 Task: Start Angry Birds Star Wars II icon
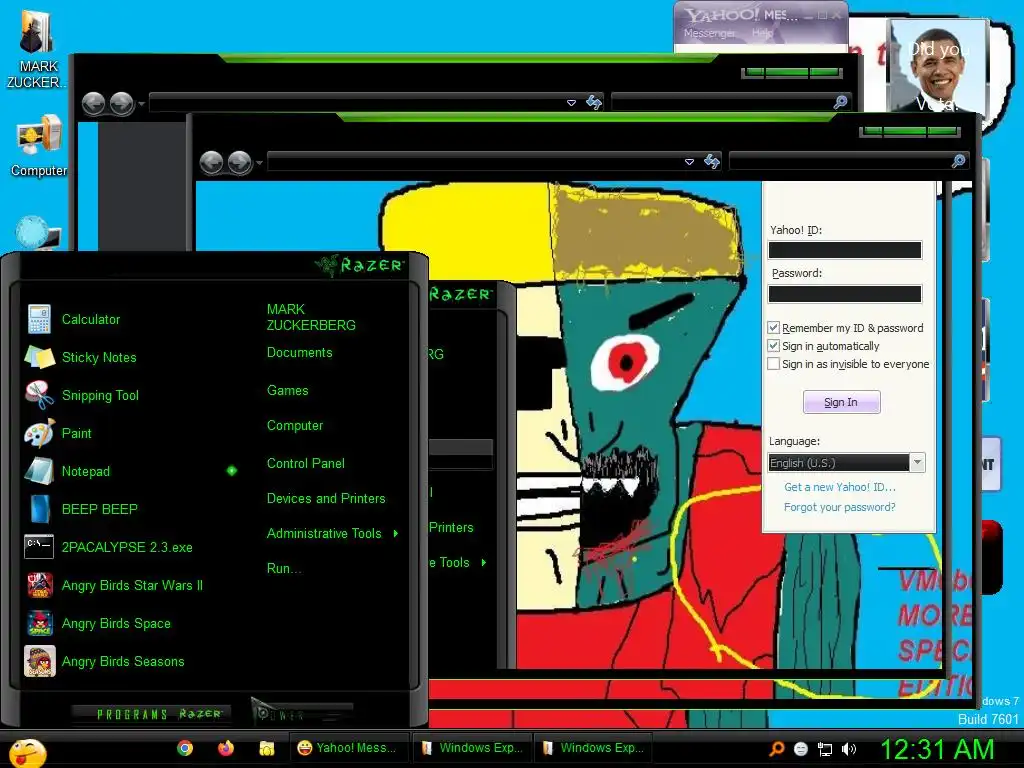[40, 585]
